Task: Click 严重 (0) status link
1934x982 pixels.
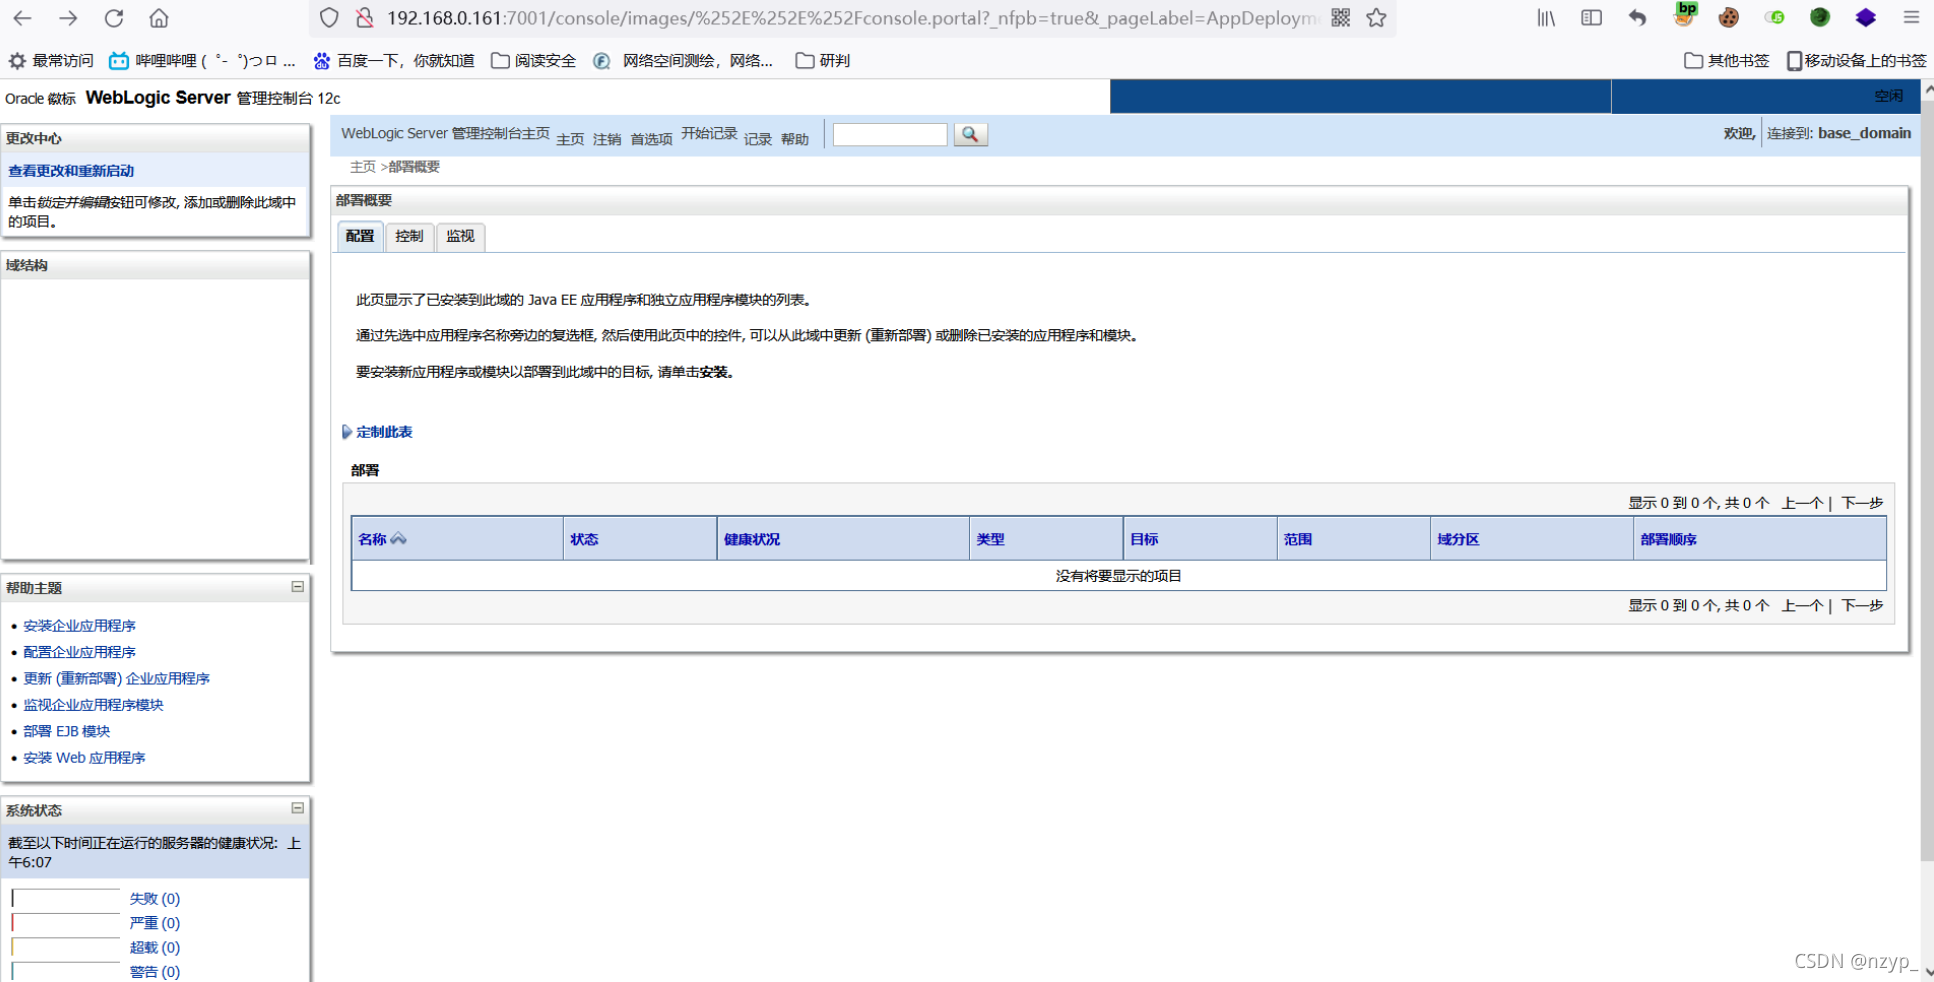Action: (x=155, y=923)
